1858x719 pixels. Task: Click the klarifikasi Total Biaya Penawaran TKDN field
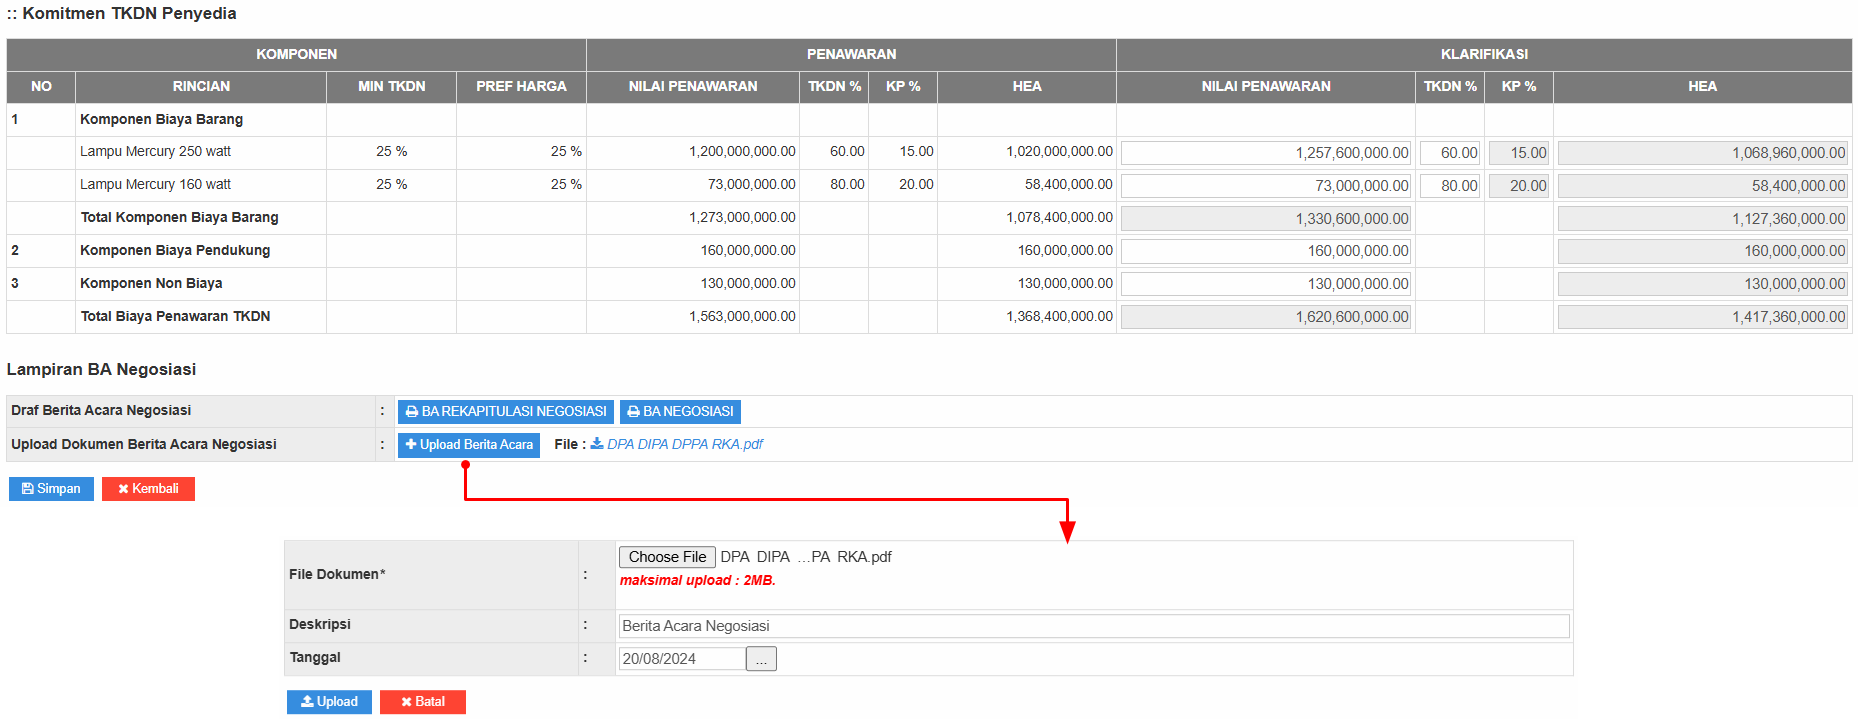[1265, 317]
